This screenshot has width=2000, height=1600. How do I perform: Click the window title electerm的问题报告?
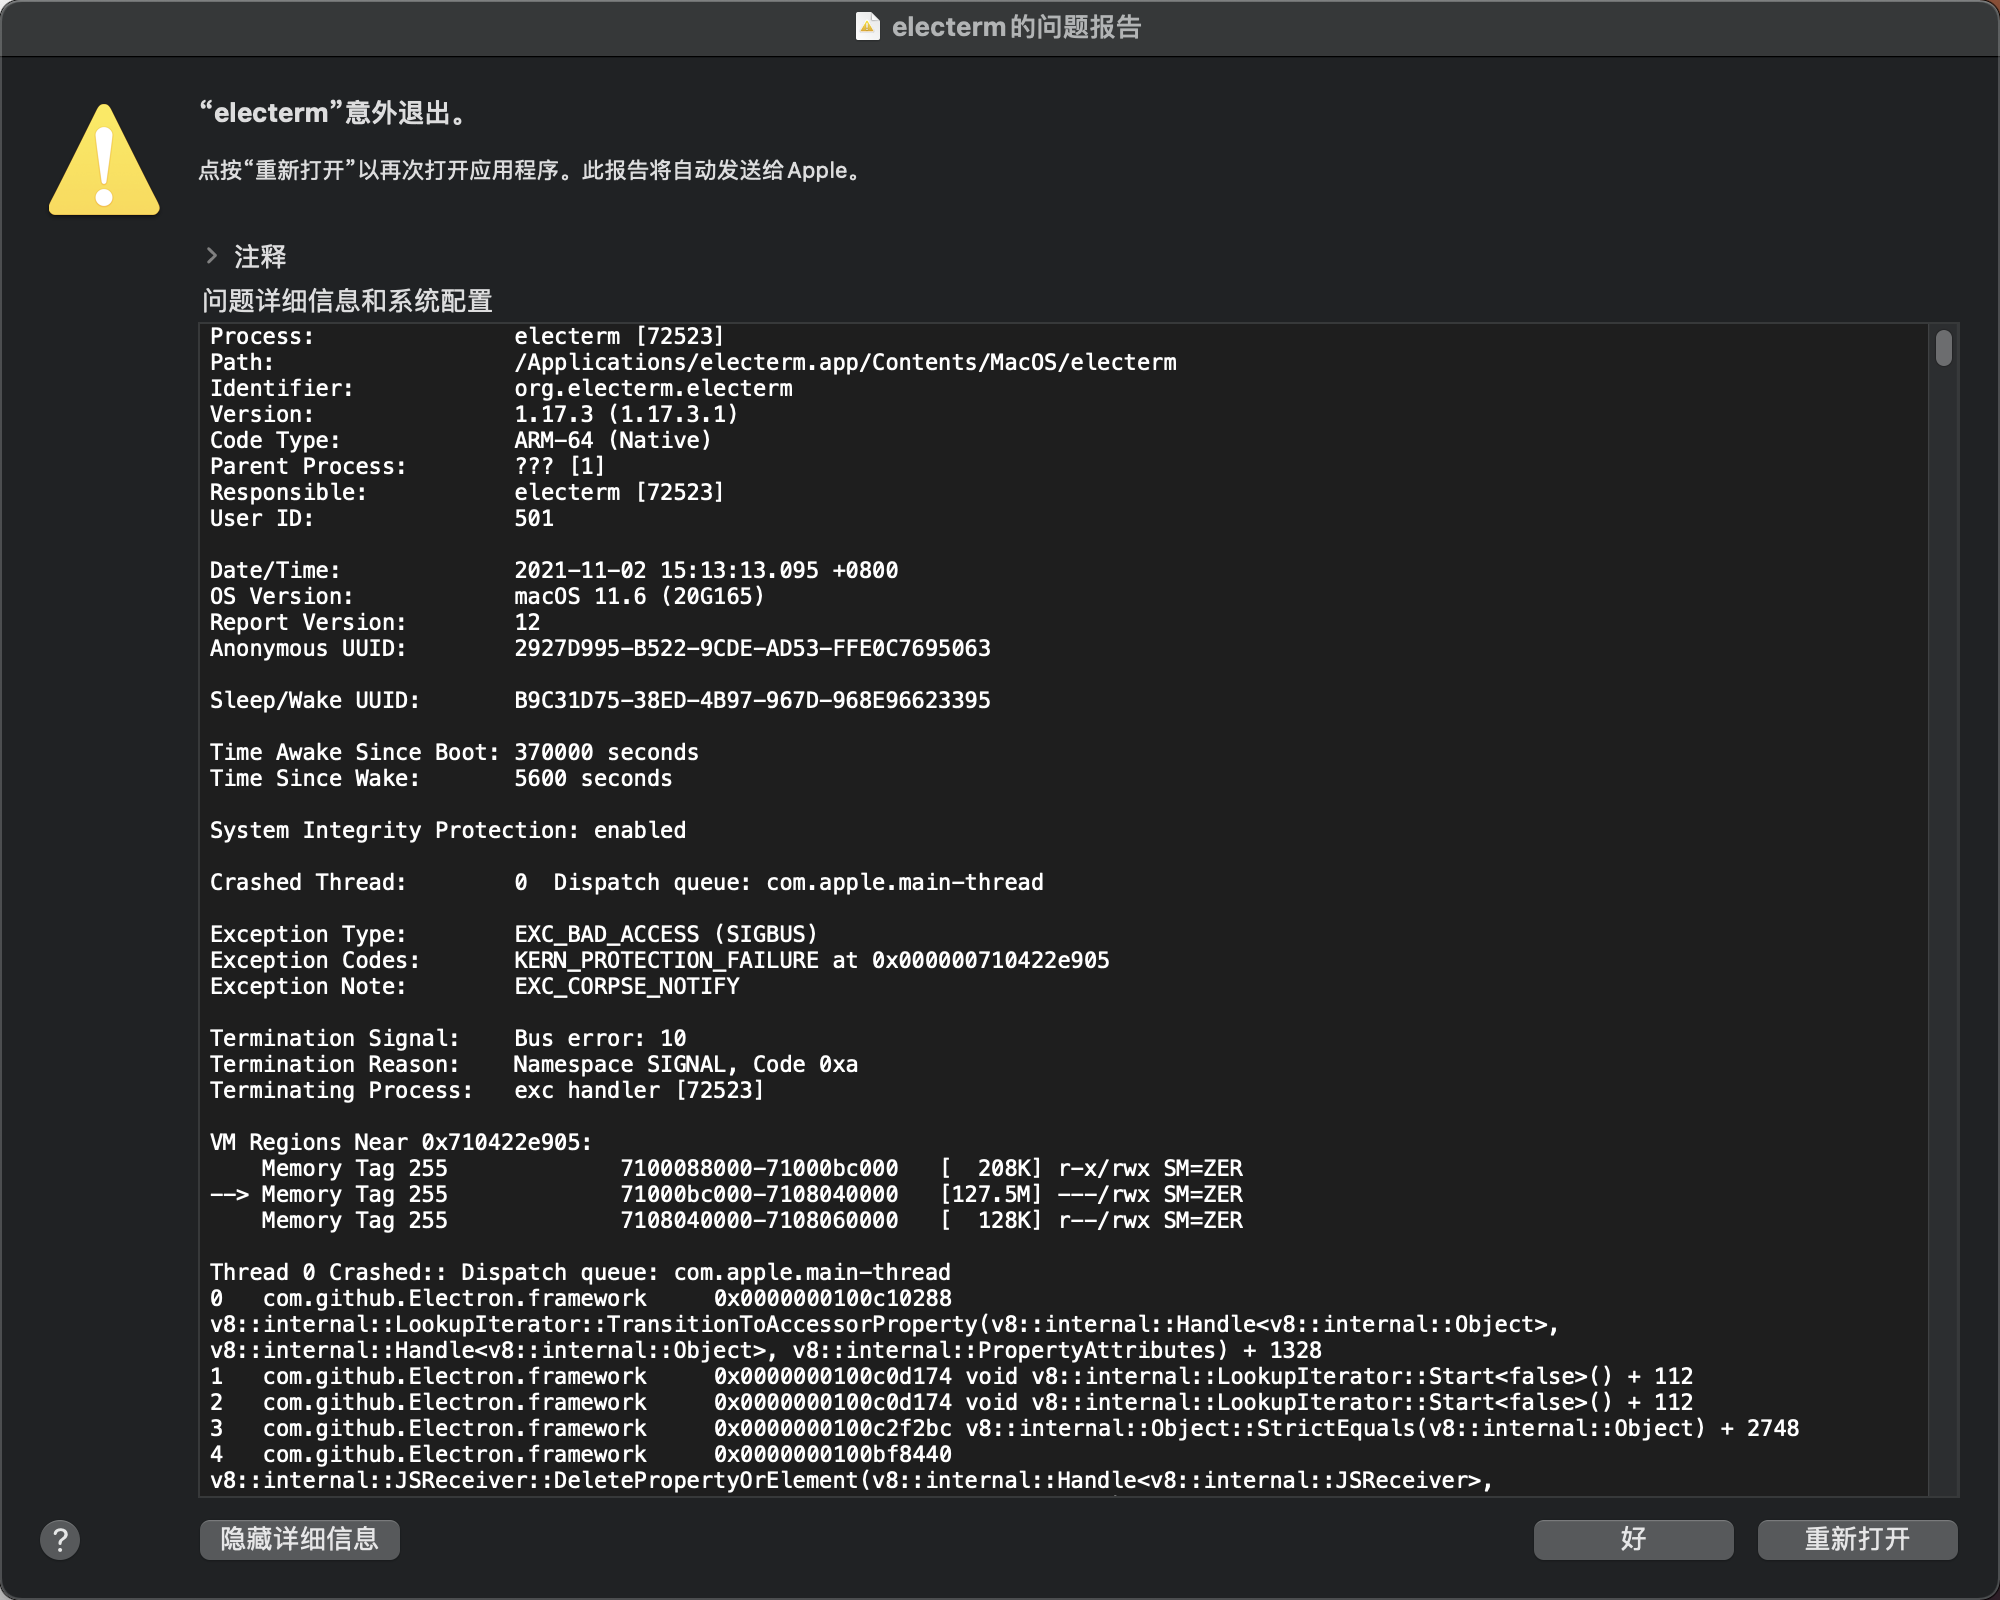coord(1015,27)
